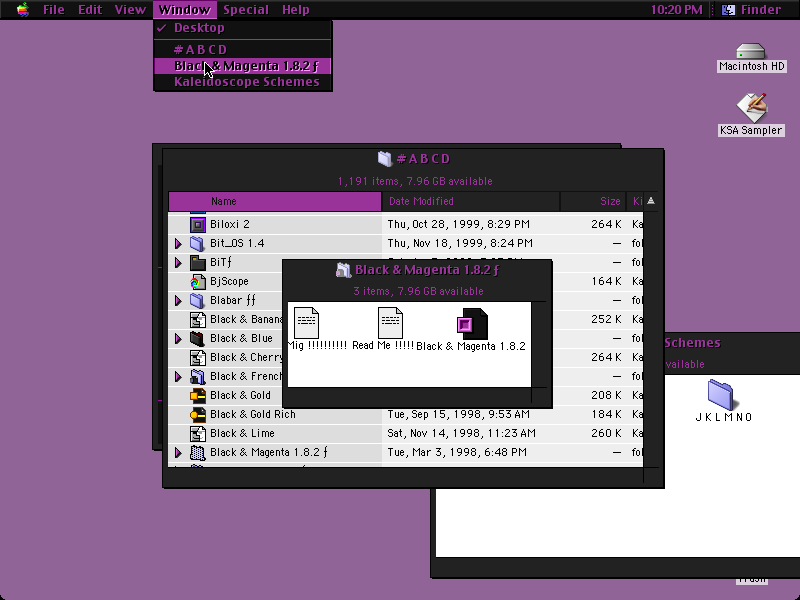Click the Black & Magenta 1.8.2 ƒ row folder icon
The width and height of the screenshot is (800, 600).
197,453
